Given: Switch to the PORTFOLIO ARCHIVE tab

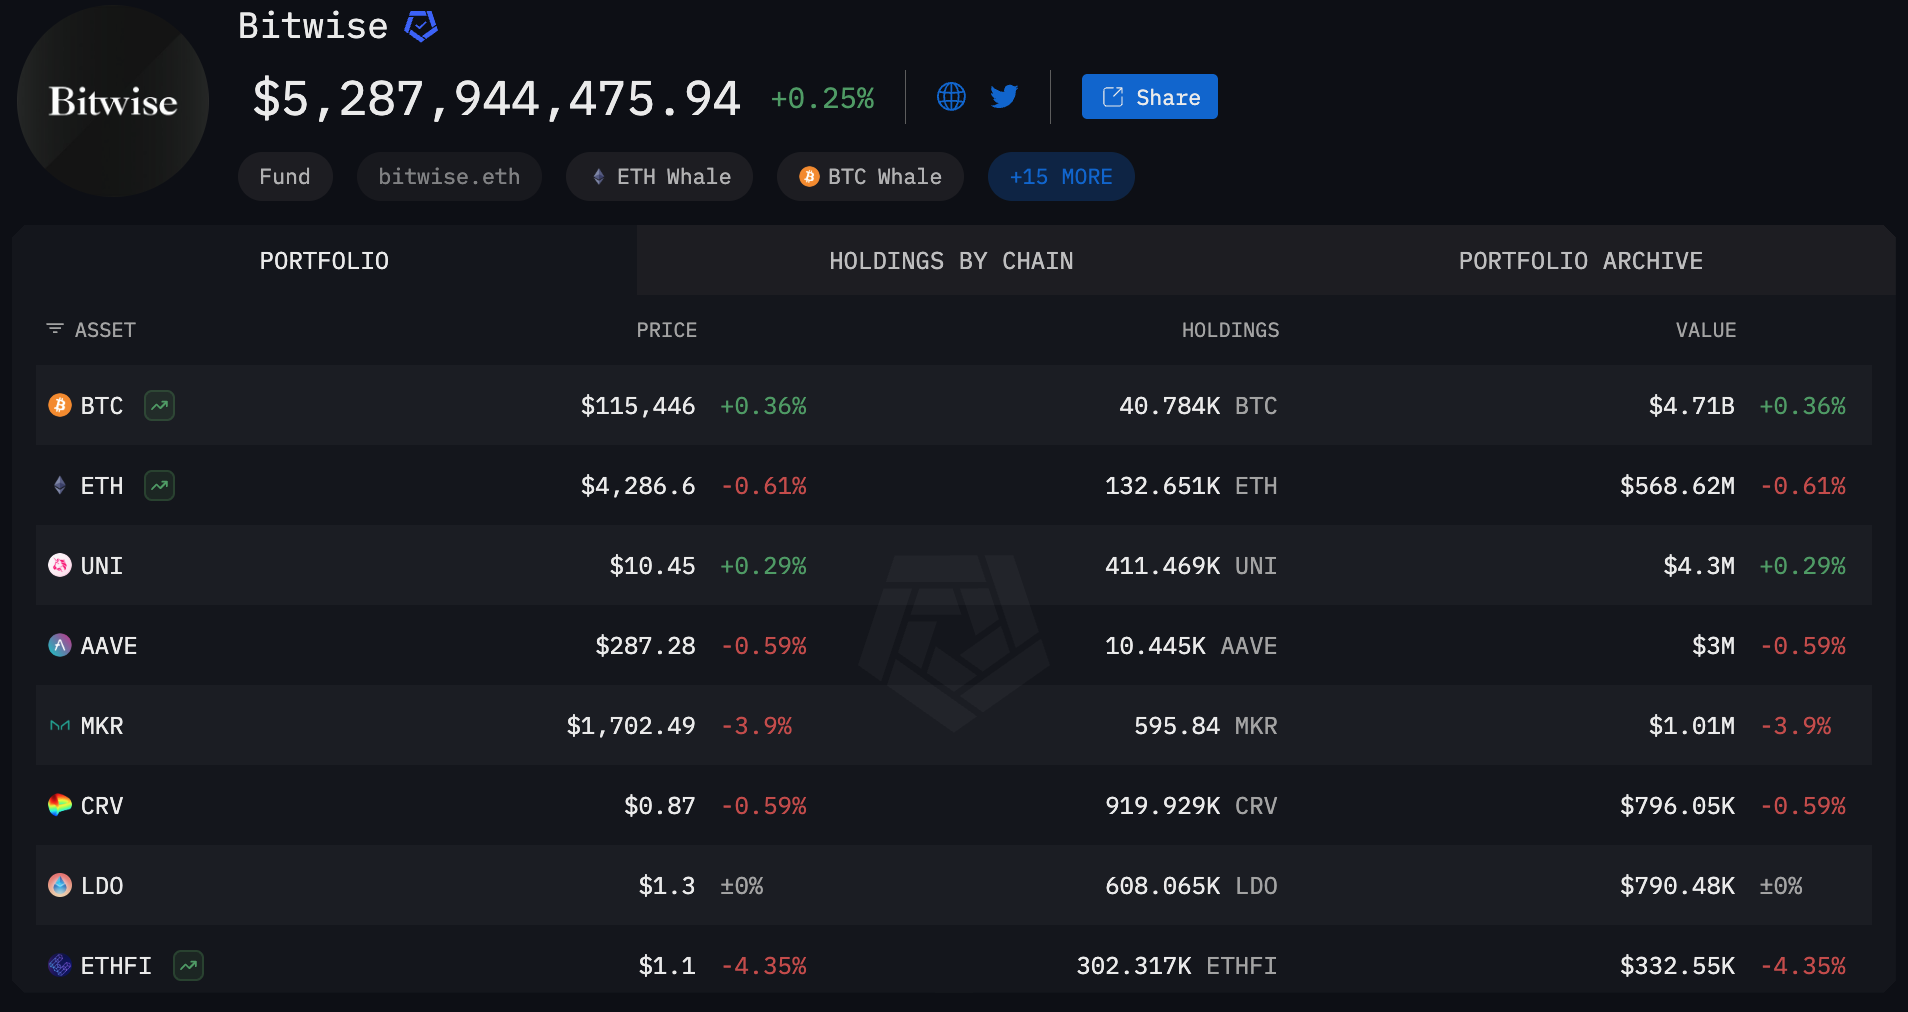Looking at the screenshot, I should pyautogui.click(x=1580, y=261).
